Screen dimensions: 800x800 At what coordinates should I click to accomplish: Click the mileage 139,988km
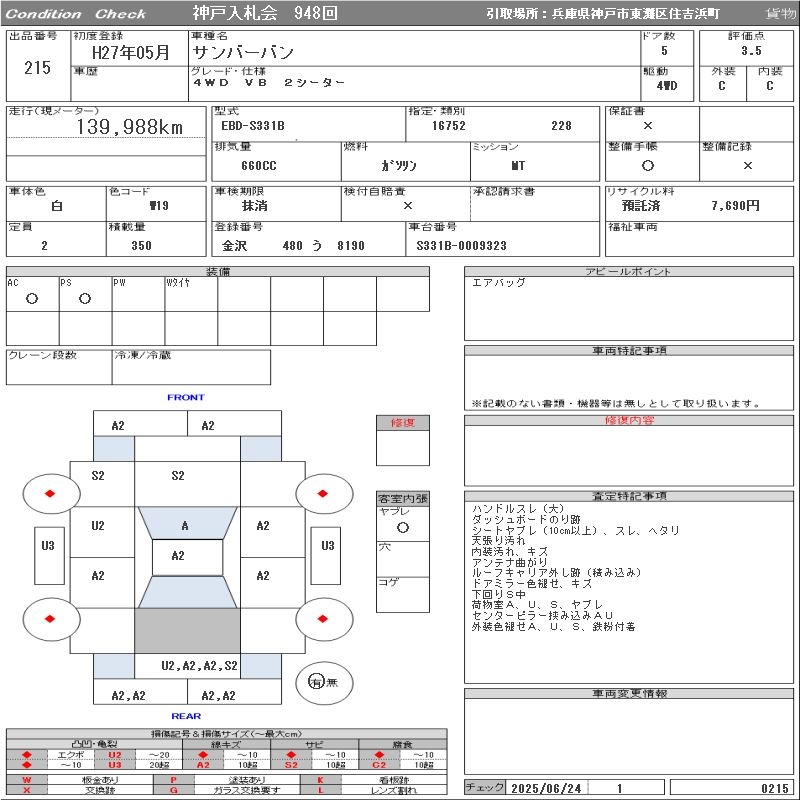(x=130, y=127)
